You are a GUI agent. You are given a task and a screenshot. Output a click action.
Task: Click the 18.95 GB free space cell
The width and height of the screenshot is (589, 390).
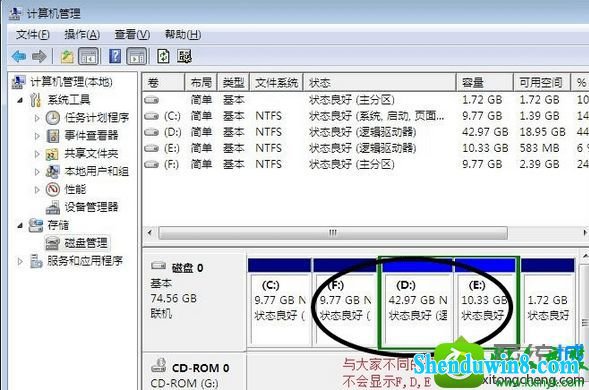point(542,132)
